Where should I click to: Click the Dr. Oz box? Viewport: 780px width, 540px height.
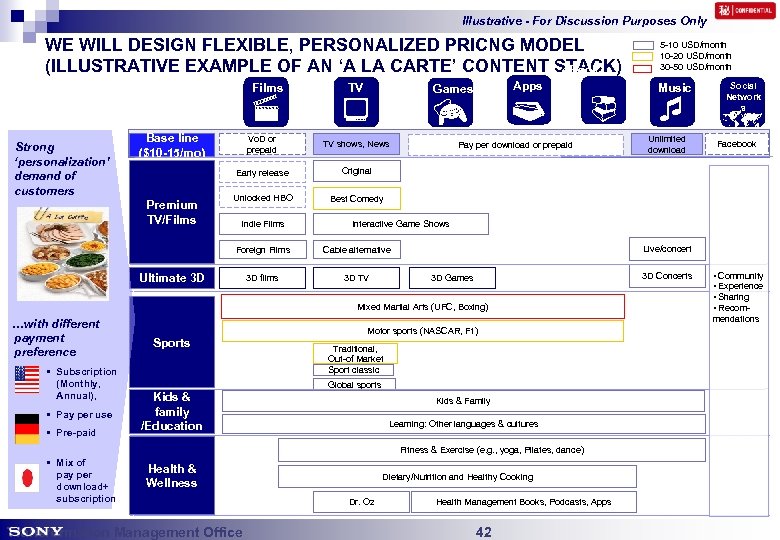tap(362, 502)
